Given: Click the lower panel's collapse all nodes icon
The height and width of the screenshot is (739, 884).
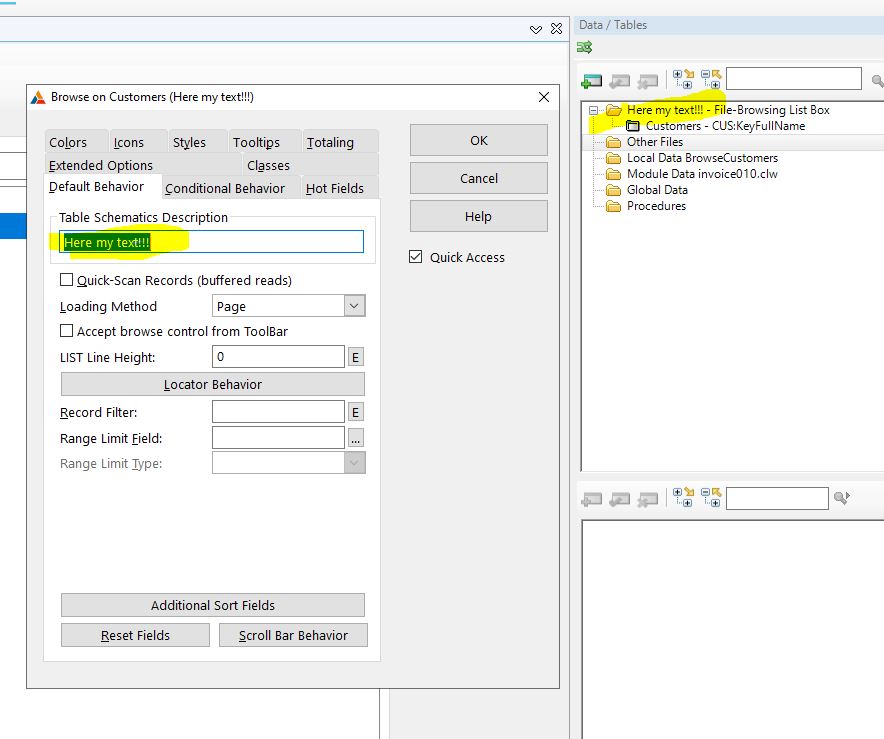Looking at the screenshot, I should (x=711, y=497).
